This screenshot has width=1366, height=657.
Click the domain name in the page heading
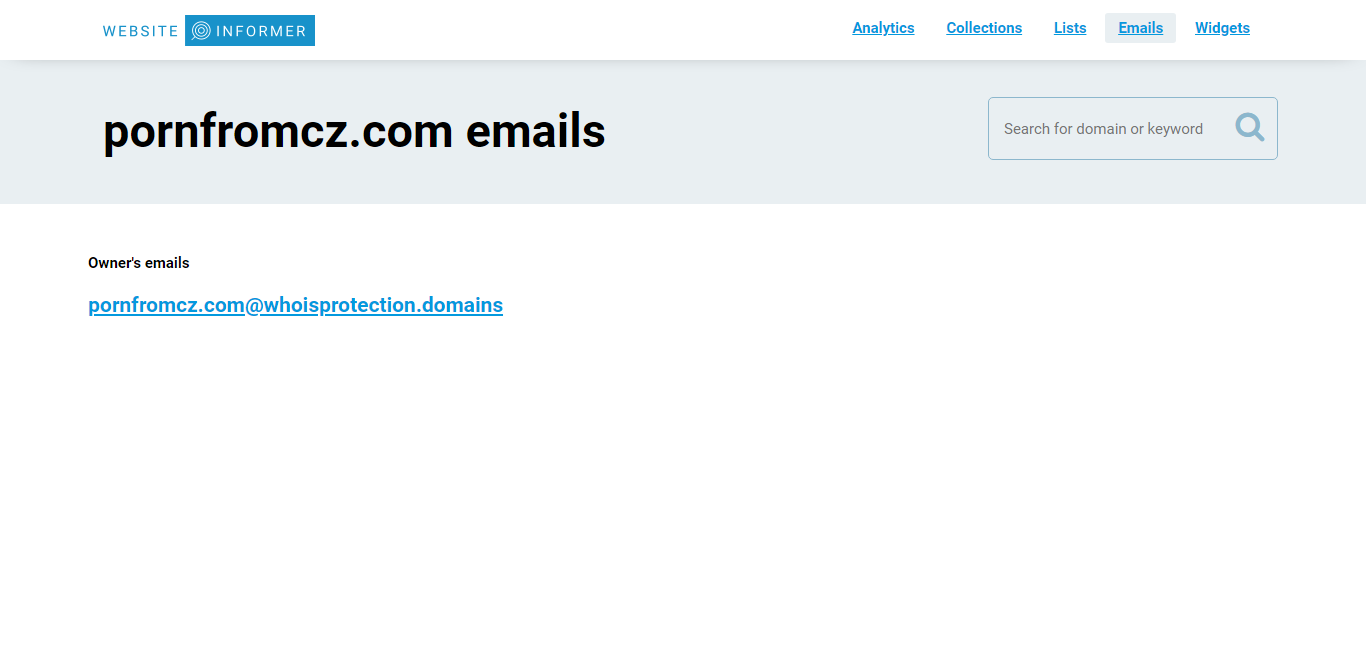pos(278,131)
